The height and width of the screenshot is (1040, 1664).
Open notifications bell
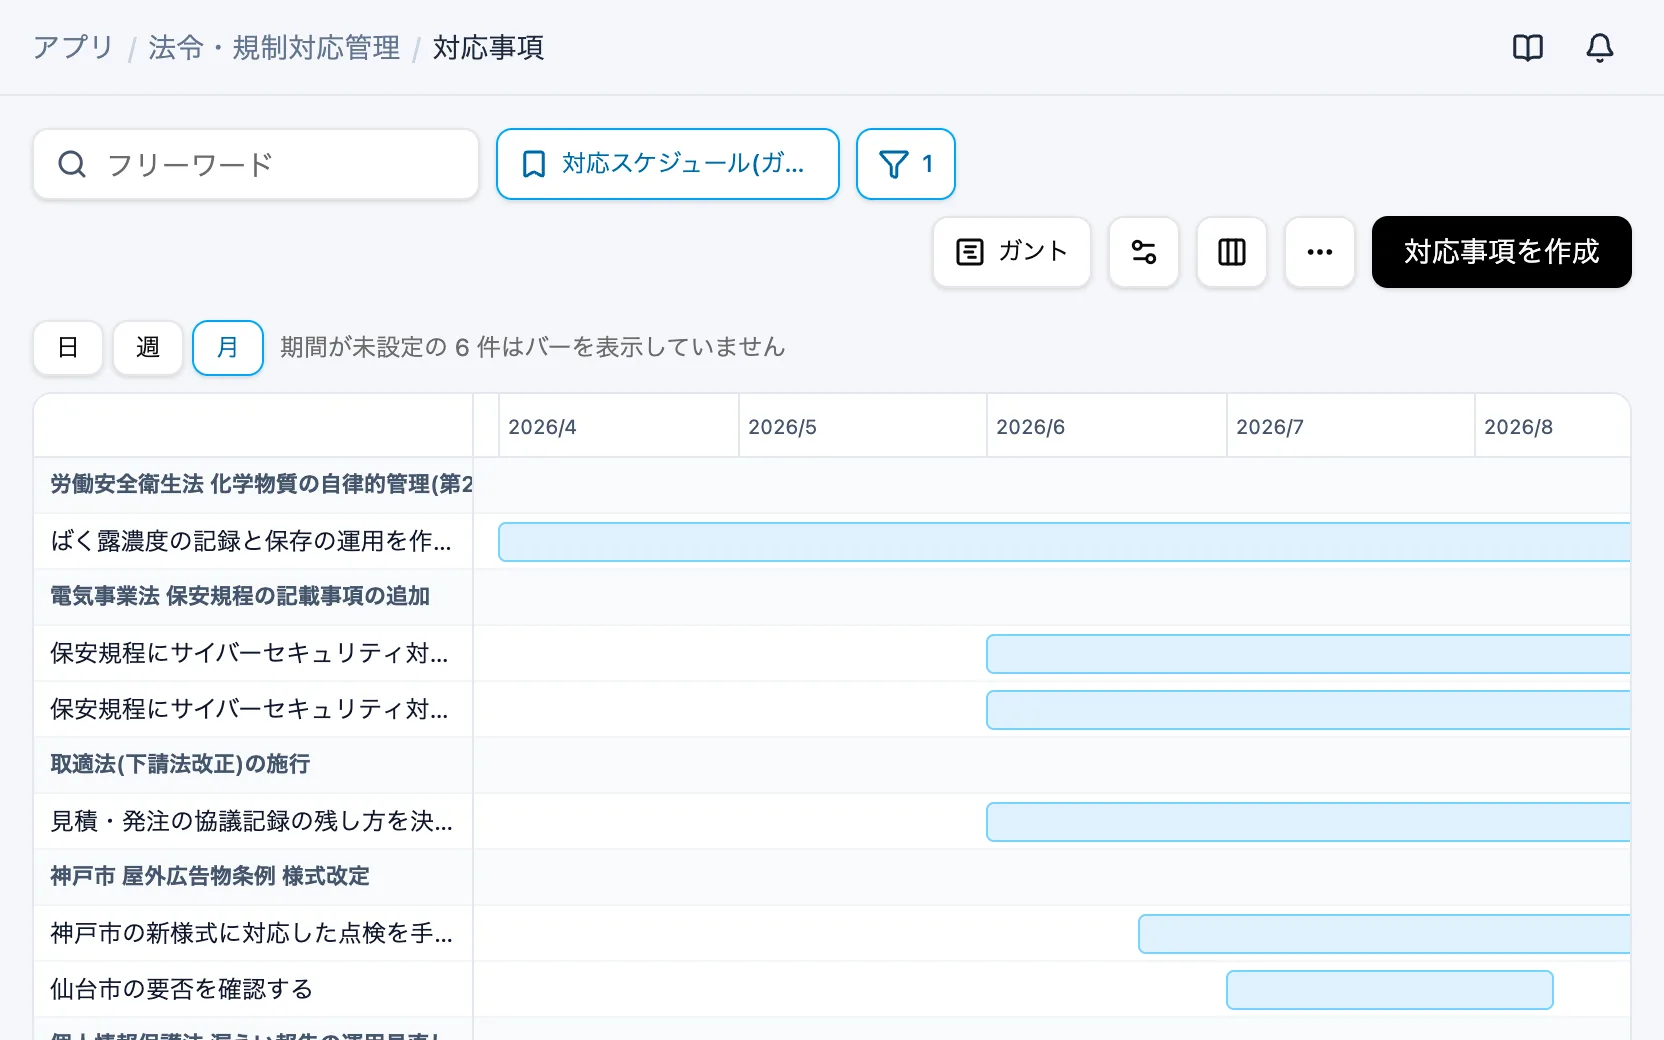coord(1600,48)
